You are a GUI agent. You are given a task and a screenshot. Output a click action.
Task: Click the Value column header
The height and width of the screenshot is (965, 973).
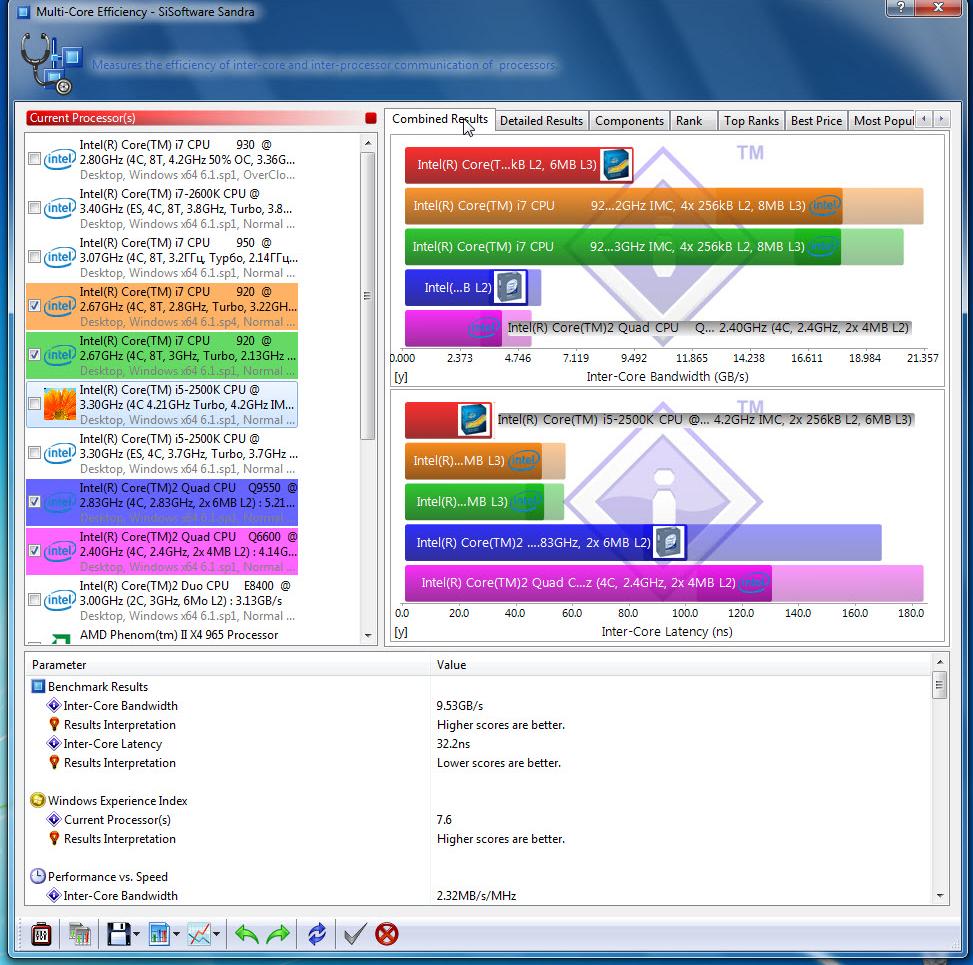(x=681, y=665)
